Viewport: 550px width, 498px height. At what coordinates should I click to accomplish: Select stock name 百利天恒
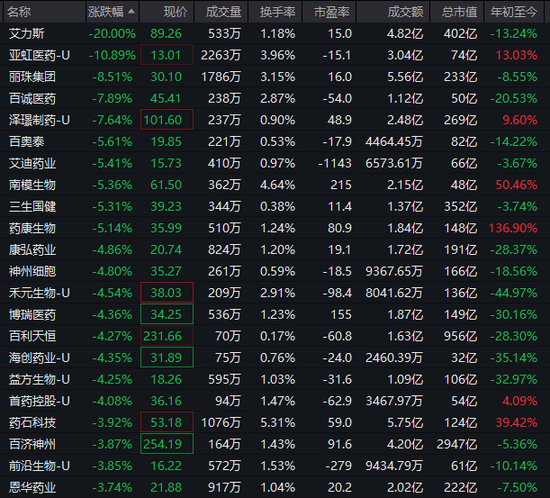tap(32, 336)
